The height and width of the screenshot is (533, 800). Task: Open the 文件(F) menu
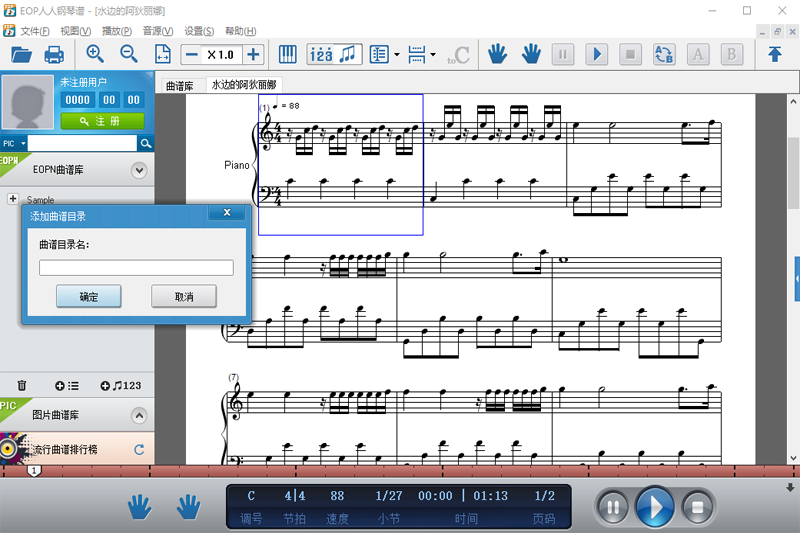[x=35, y=31]
